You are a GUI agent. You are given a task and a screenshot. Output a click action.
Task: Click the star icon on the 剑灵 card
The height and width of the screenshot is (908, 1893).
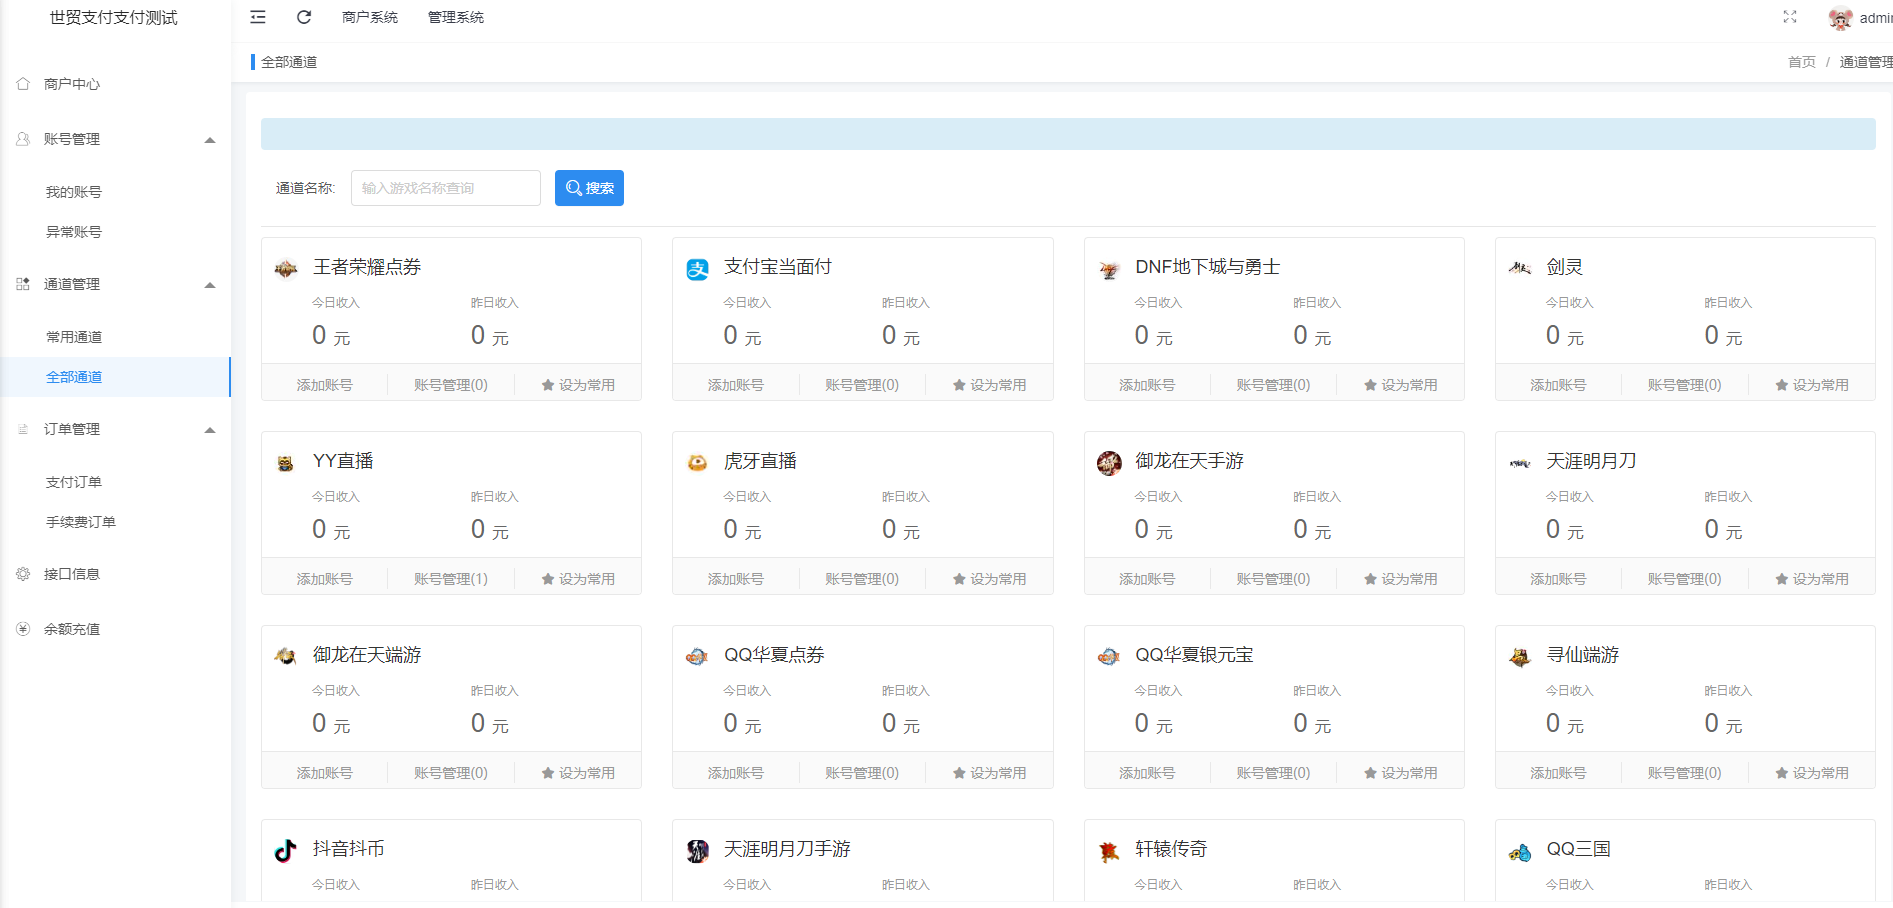tap(1781, 383)
